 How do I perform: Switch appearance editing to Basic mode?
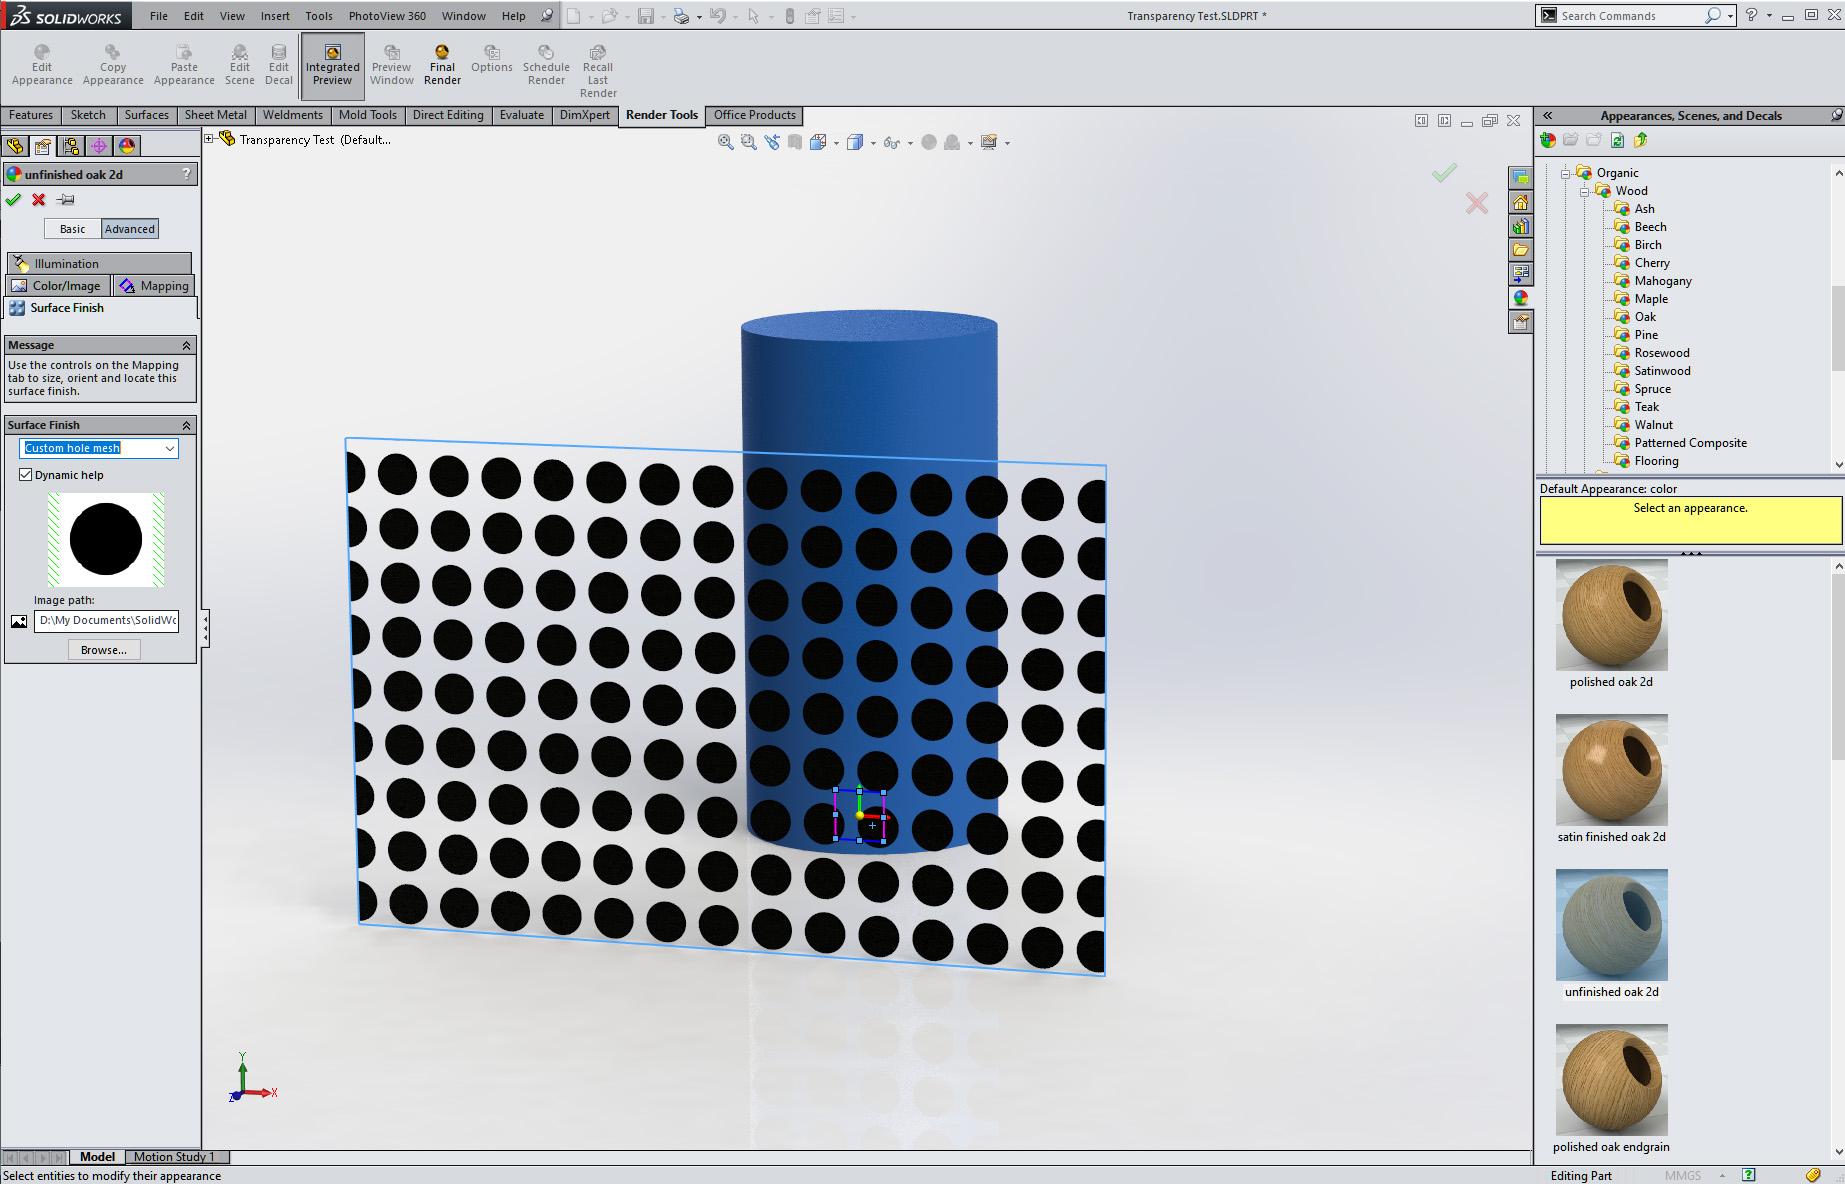[71, 229]
